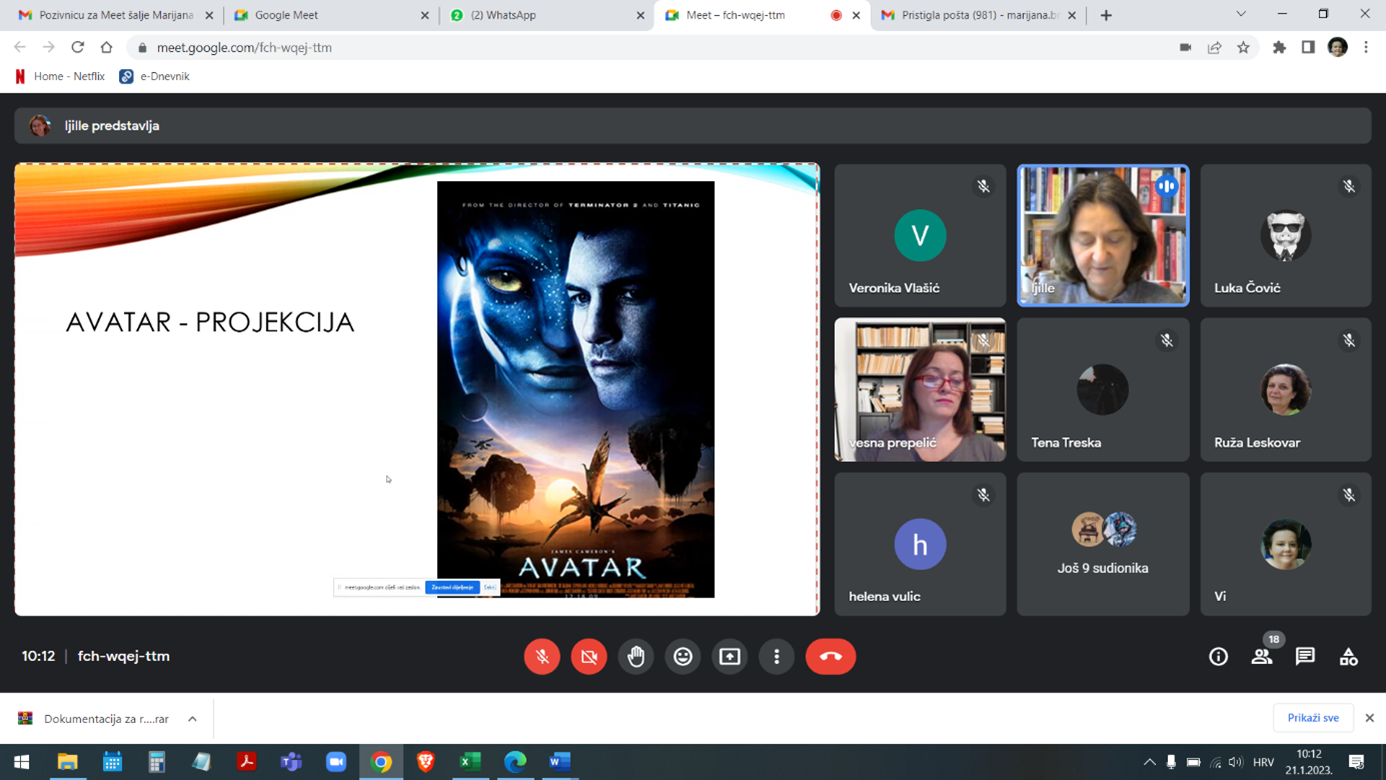Go to the browser home page
This screenshot has height=780, width=1386.
tap(106, 47)
